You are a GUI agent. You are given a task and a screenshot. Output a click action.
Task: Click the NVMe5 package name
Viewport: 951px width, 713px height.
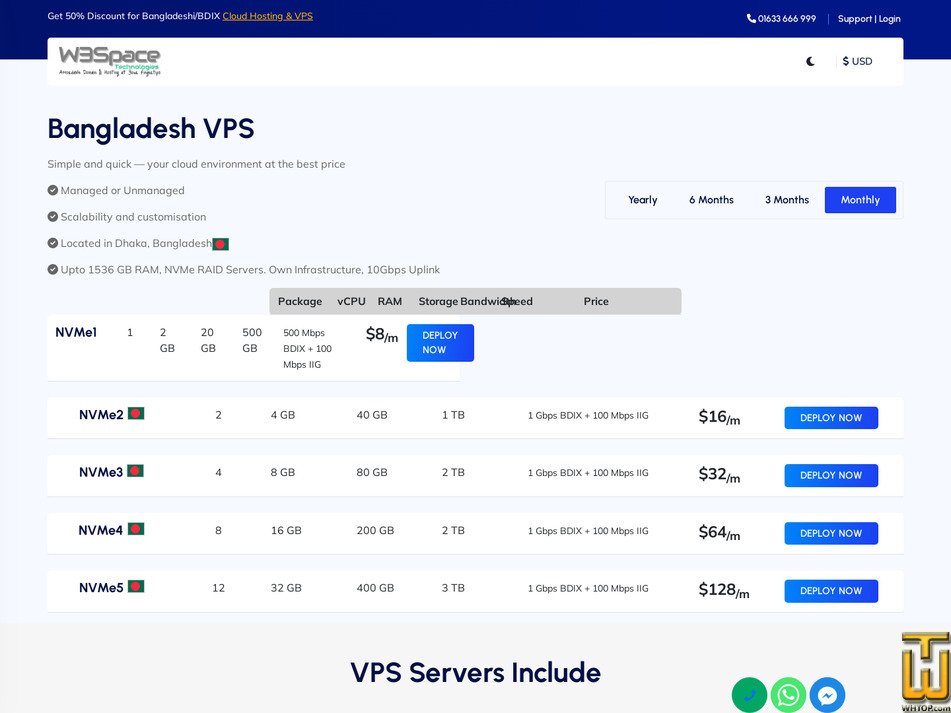[x=101, y=588]
